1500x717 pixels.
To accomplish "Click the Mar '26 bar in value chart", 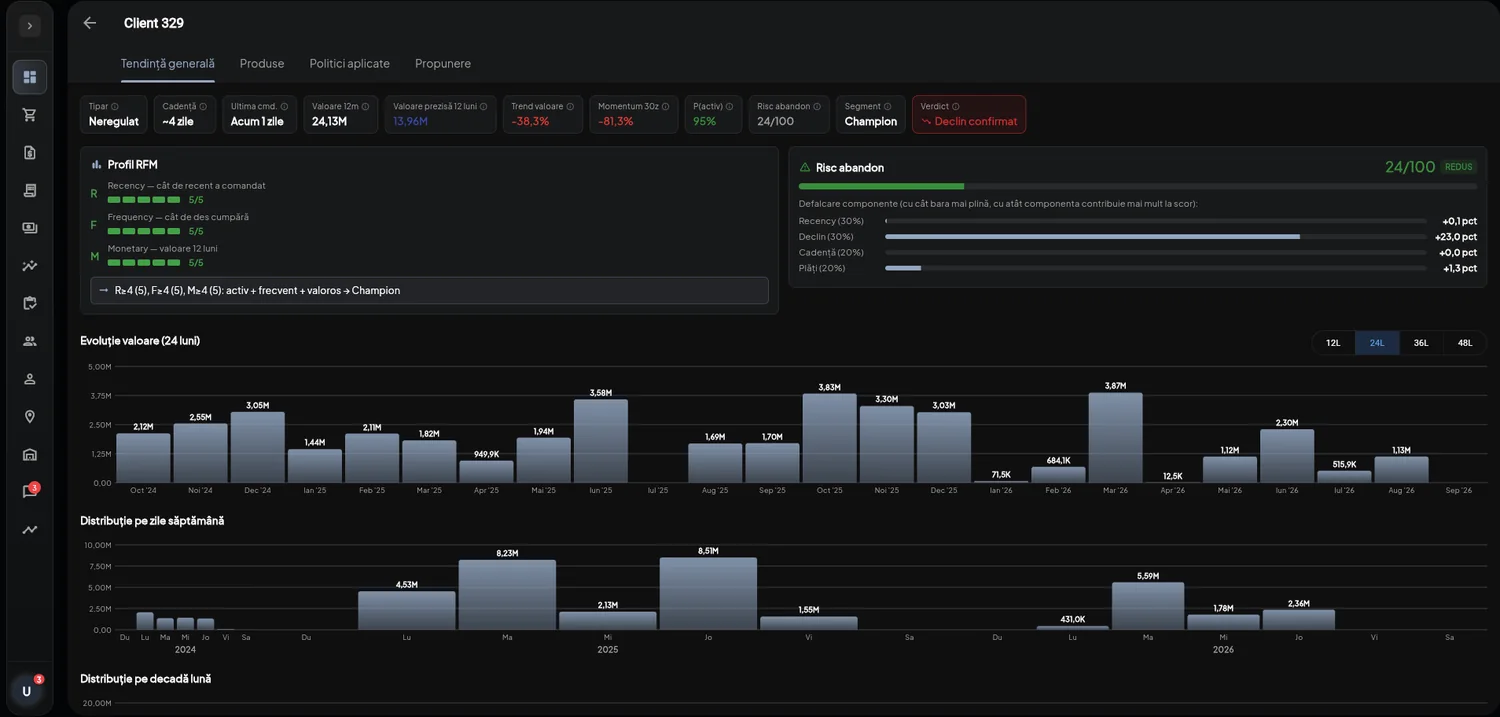I will click(x=1115, y=438).
